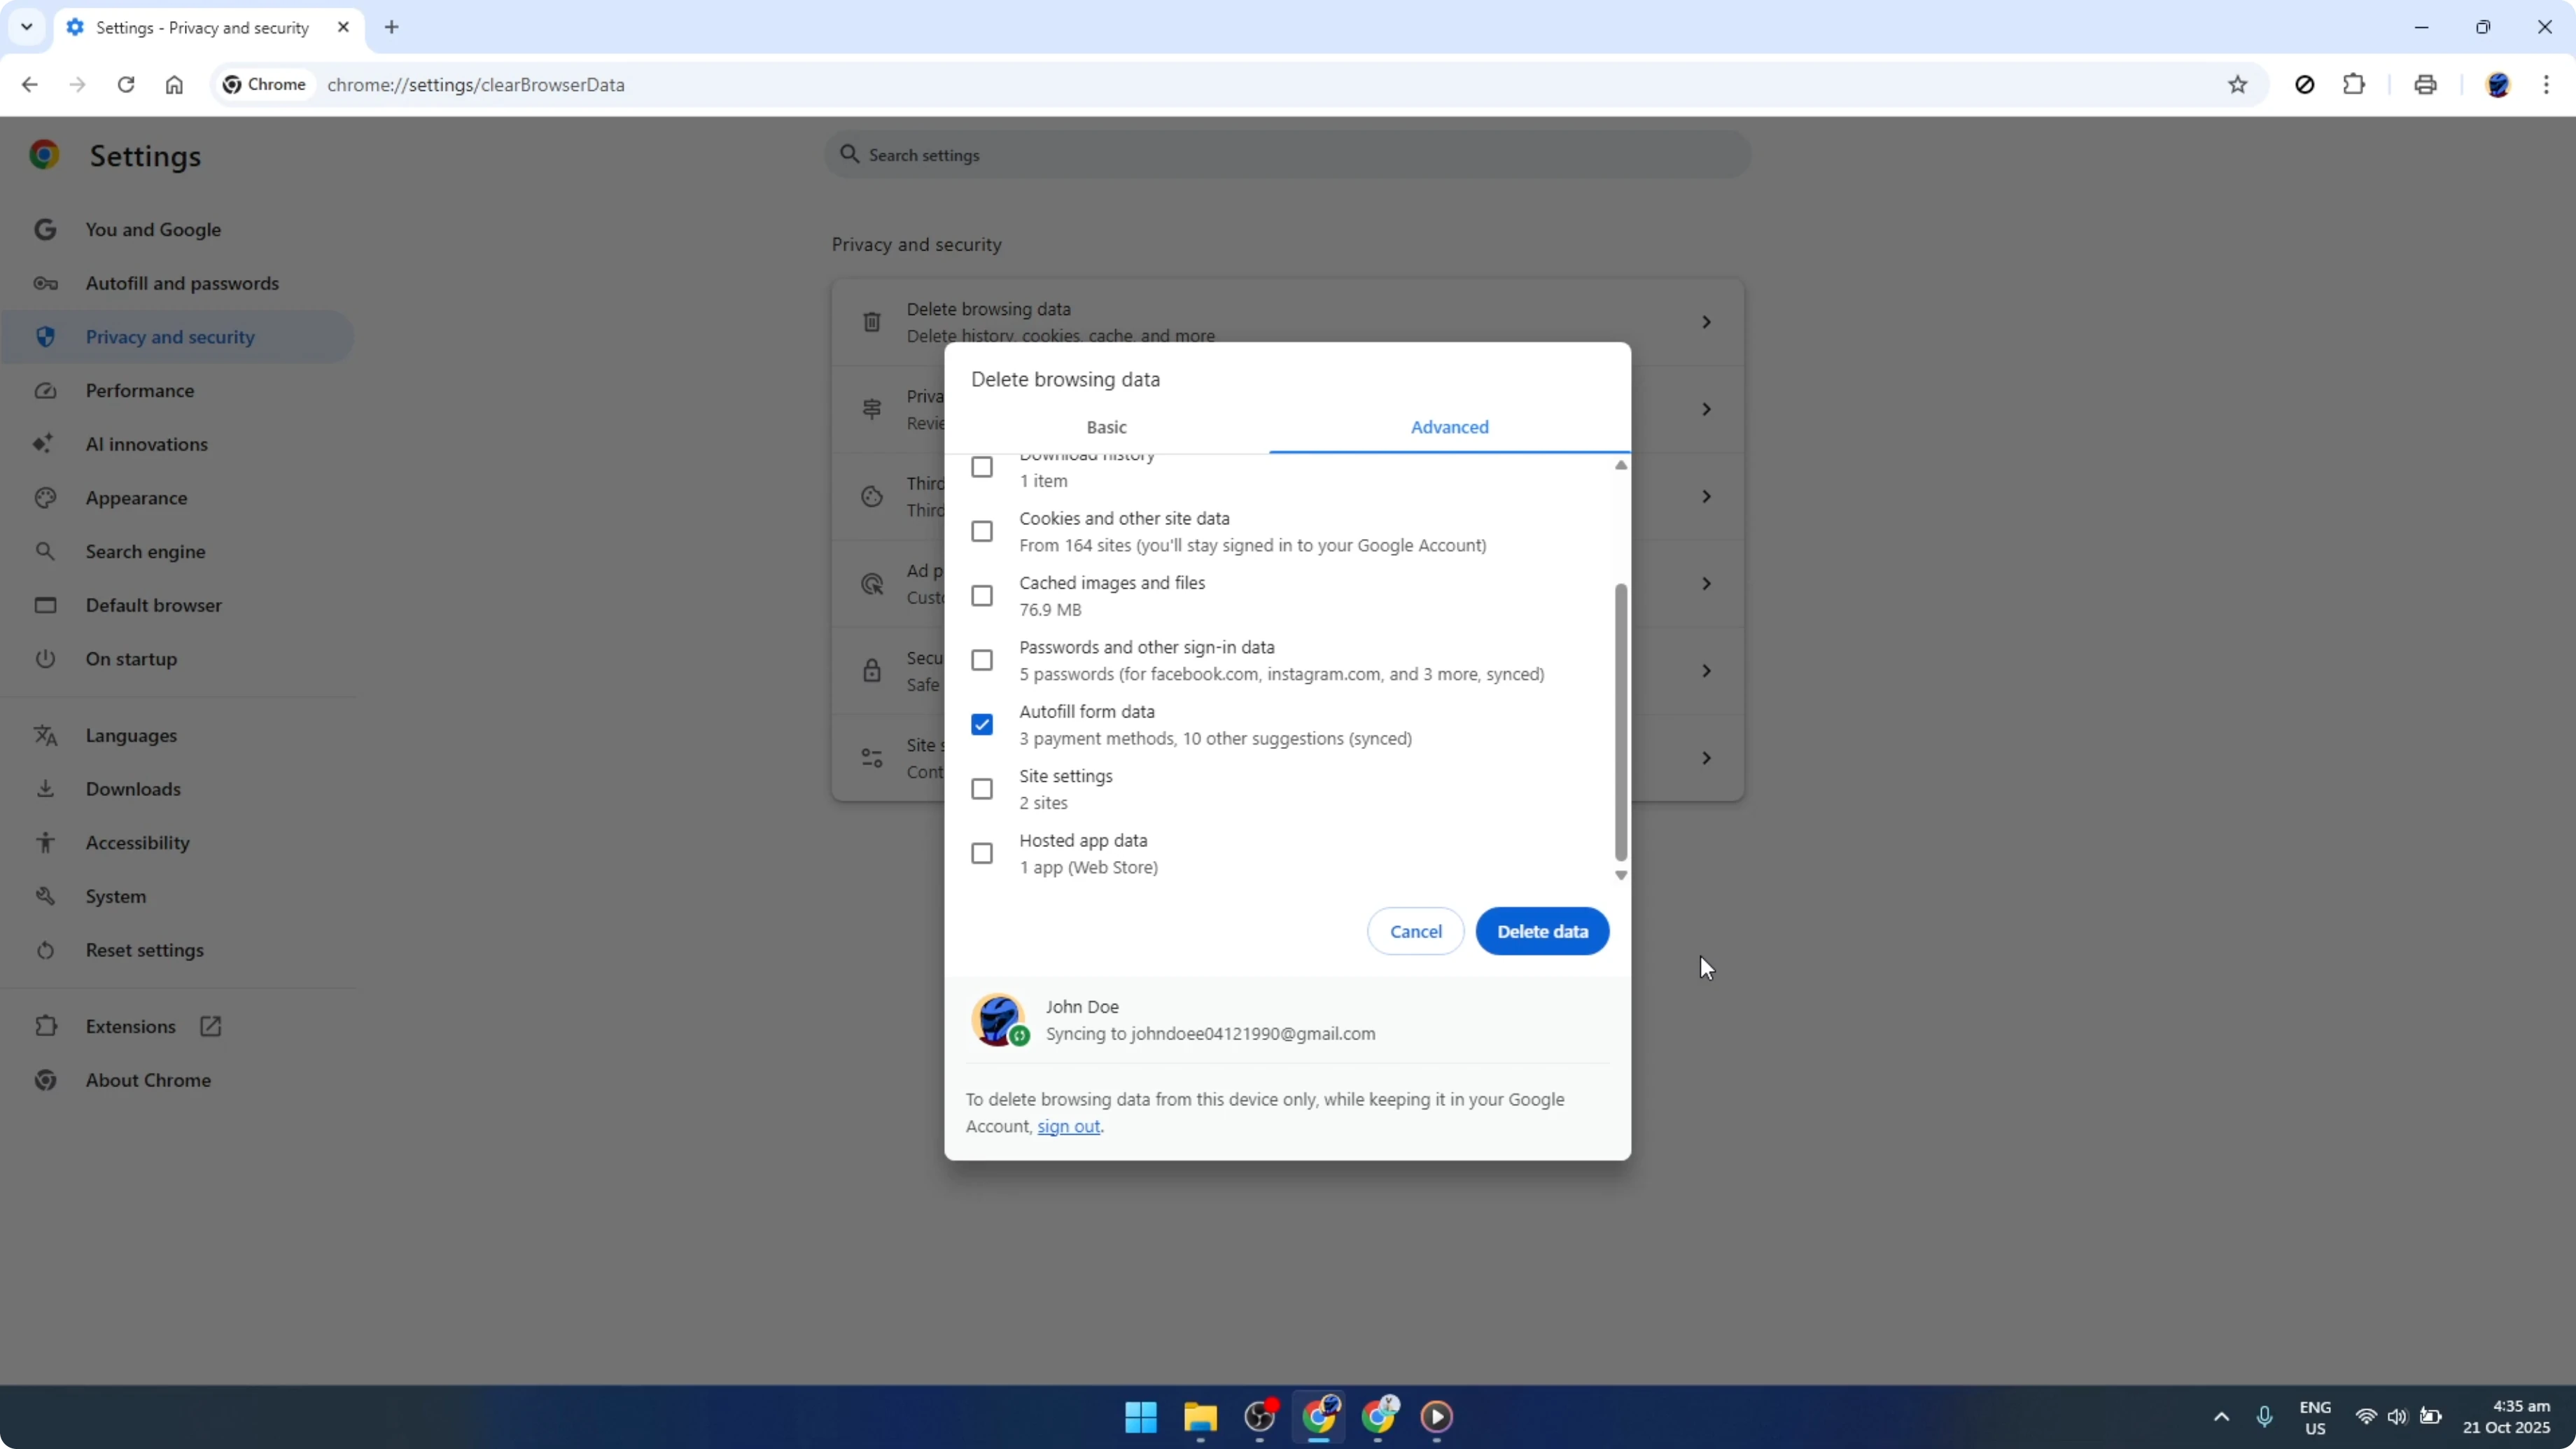Open You and Google settings
2576x1449 pixels.
click(177, 230)
